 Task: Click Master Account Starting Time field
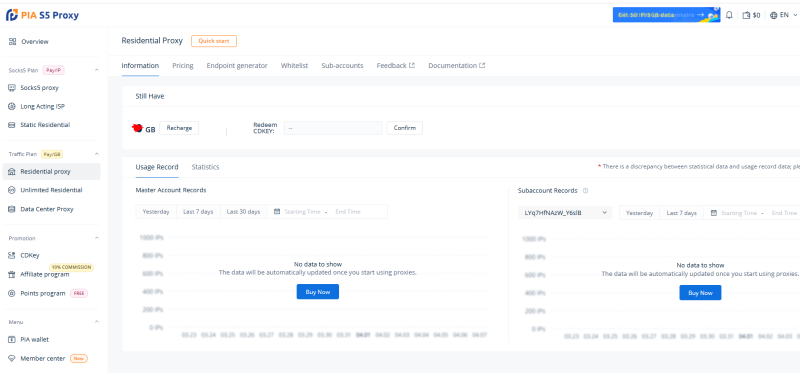click(x=302, y=211)
